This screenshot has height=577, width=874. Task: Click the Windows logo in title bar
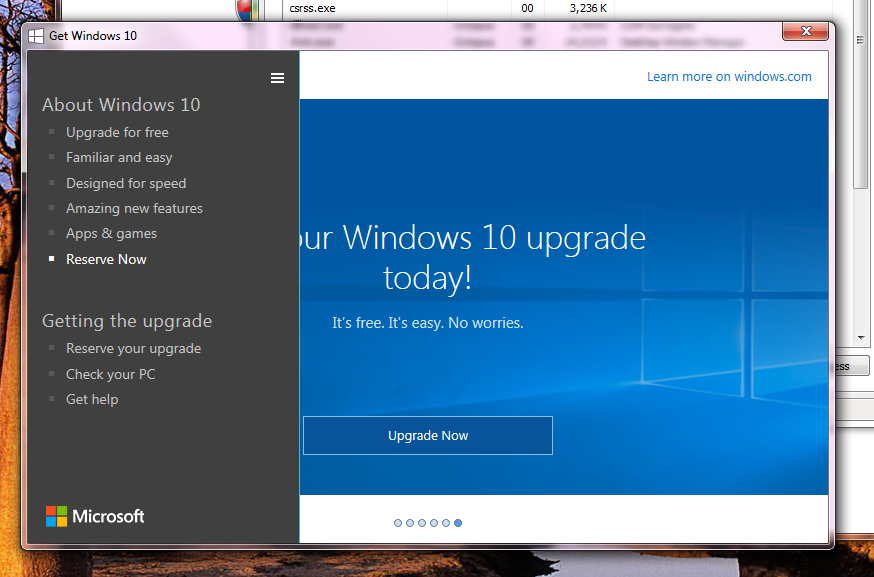36,36
